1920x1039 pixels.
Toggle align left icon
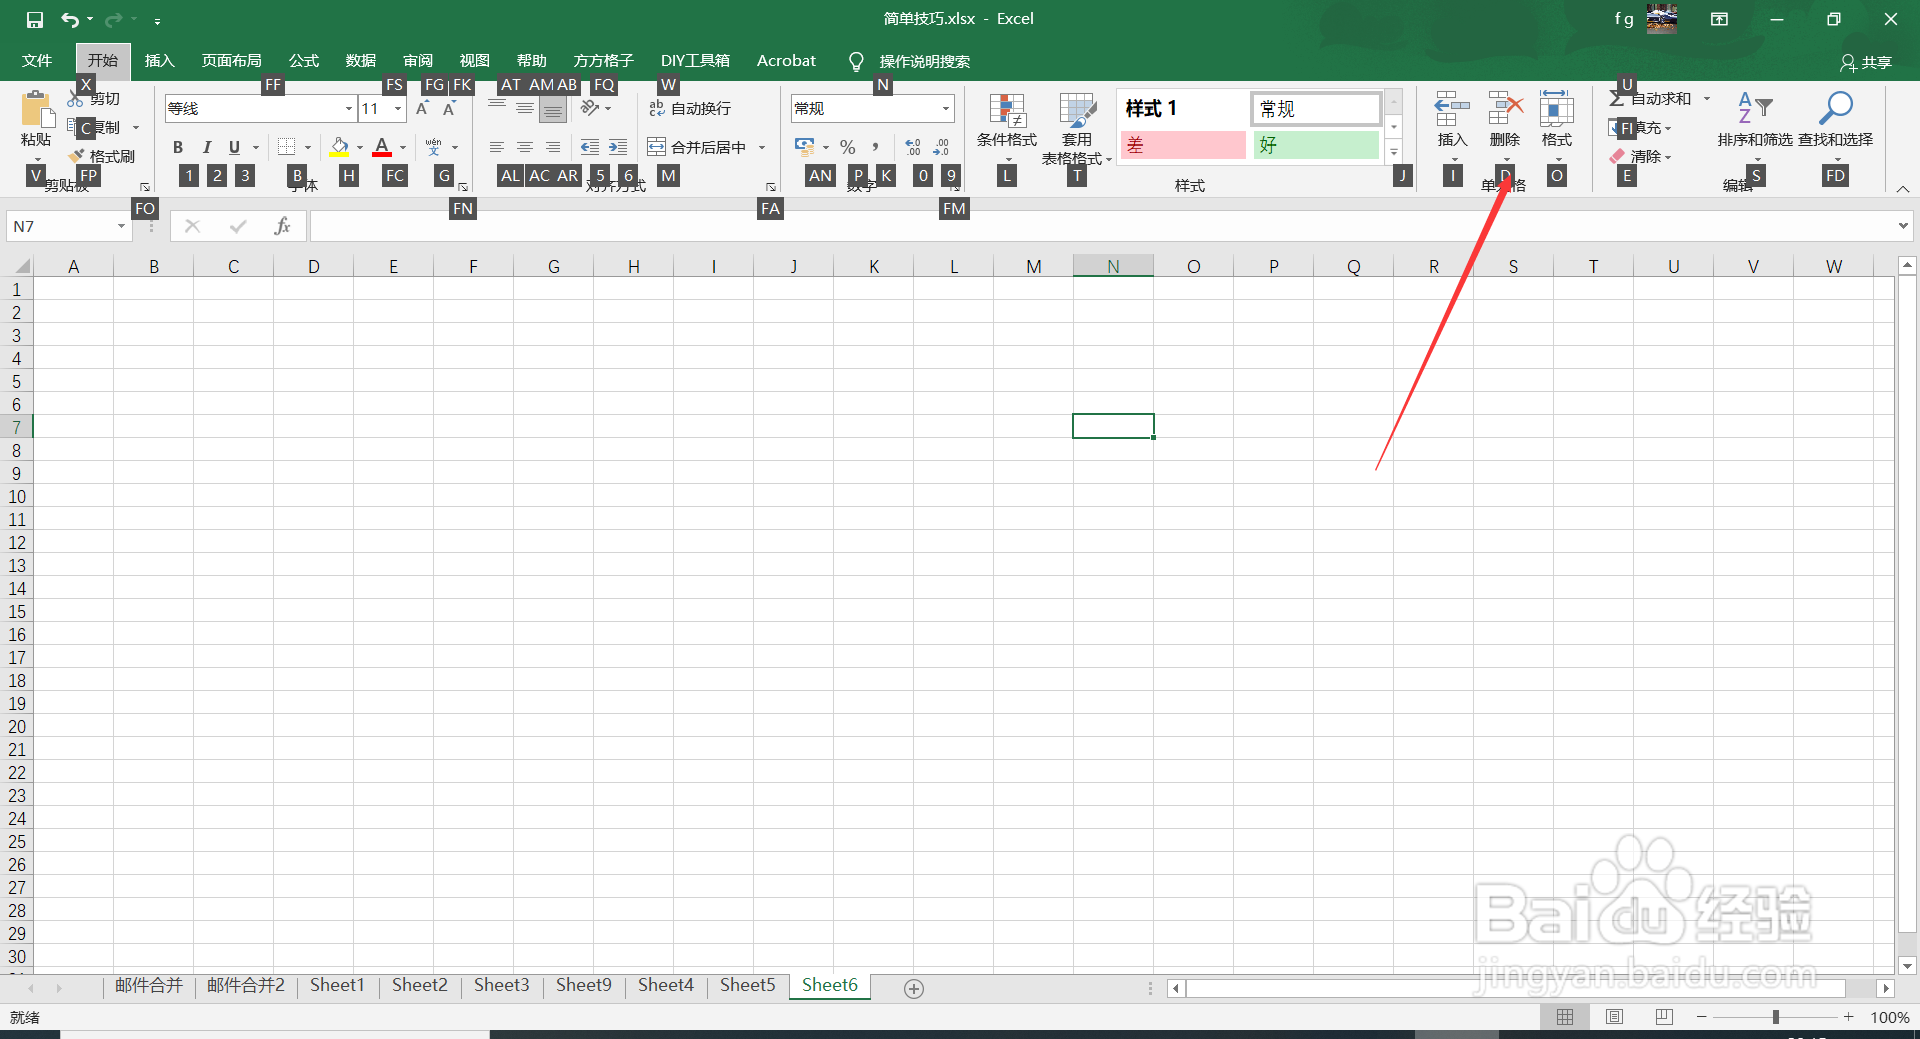497,147
